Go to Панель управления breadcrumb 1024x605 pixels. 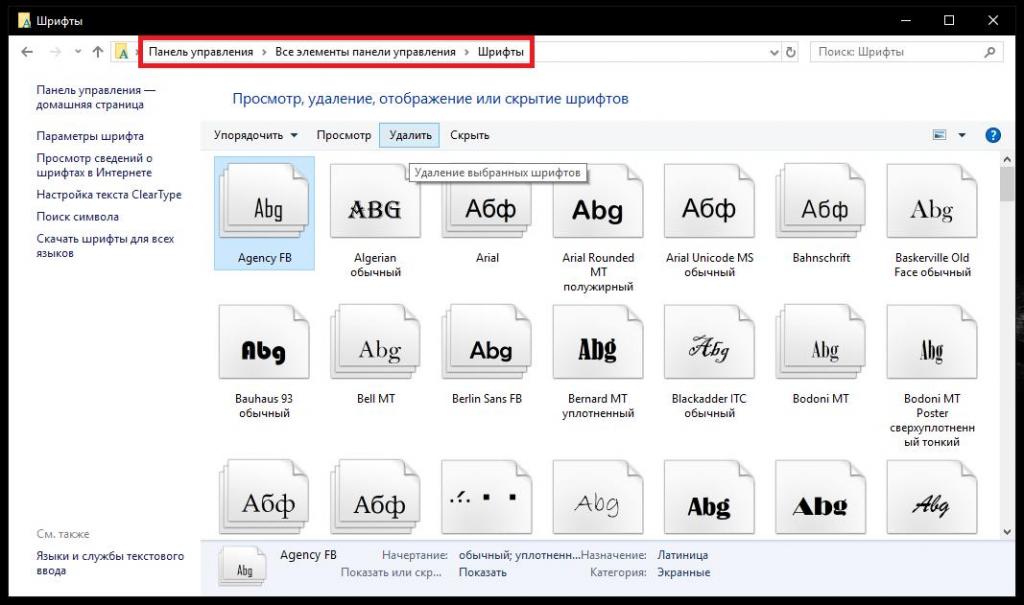(x=200, y=52)
